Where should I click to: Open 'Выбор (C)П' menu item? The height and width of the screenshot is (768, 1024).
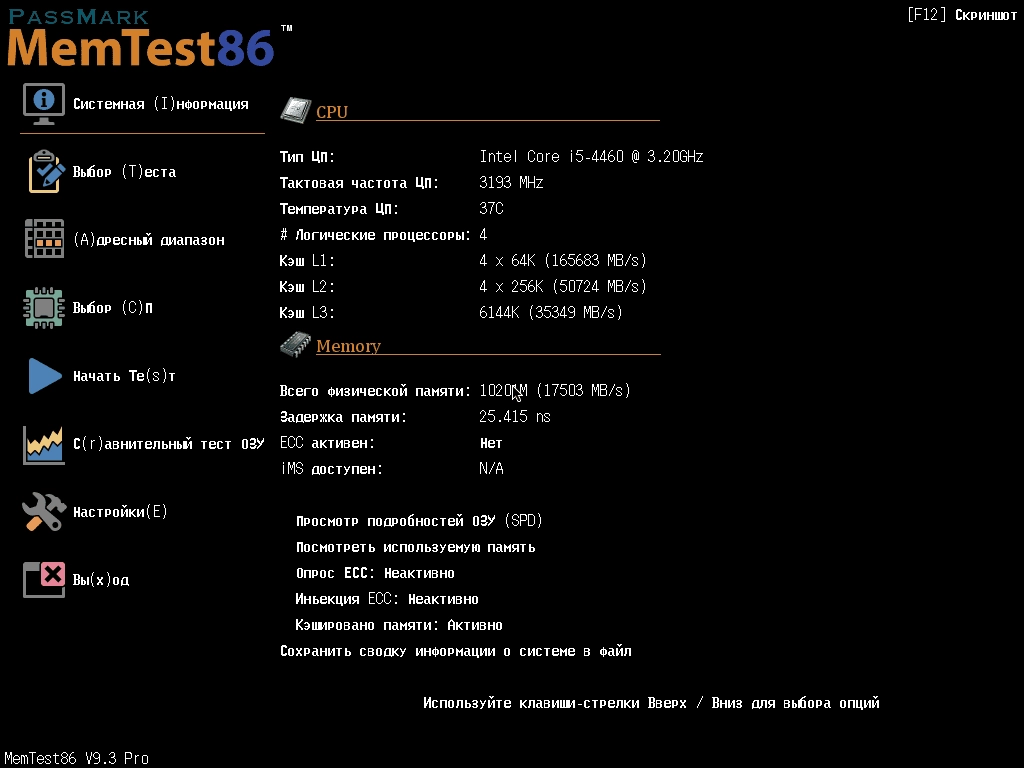[x=112, y=308]
